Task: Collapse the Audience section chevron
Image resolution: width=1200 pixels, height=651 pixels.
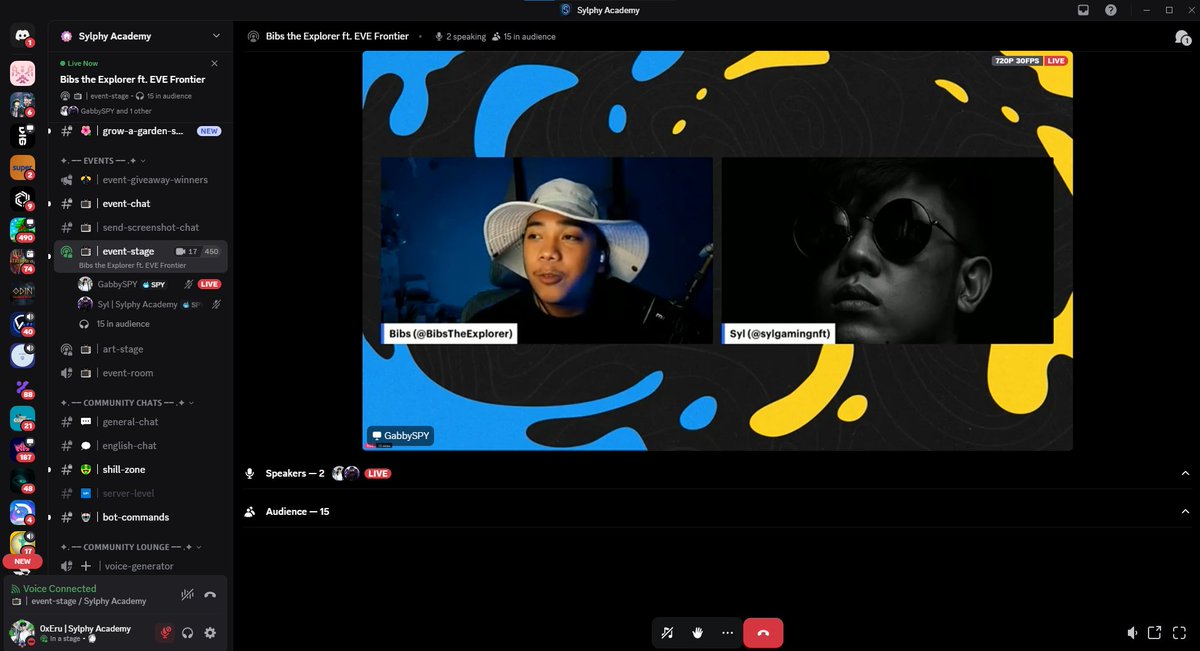Action: tap(1185, 511)
